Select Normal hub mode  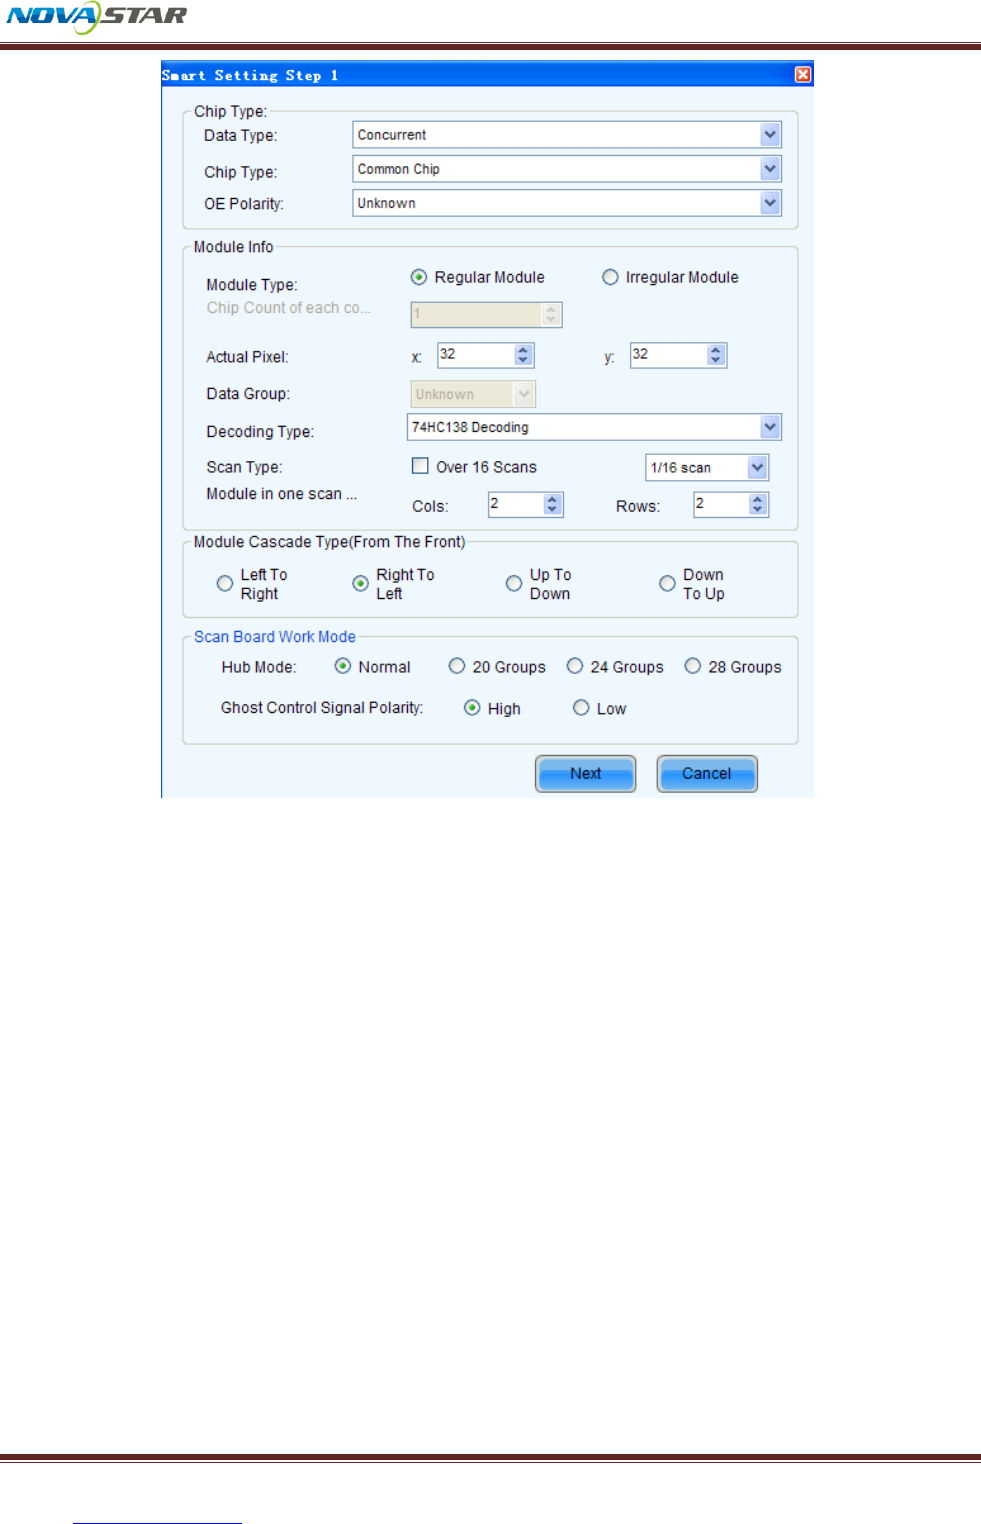pos(343,666)
